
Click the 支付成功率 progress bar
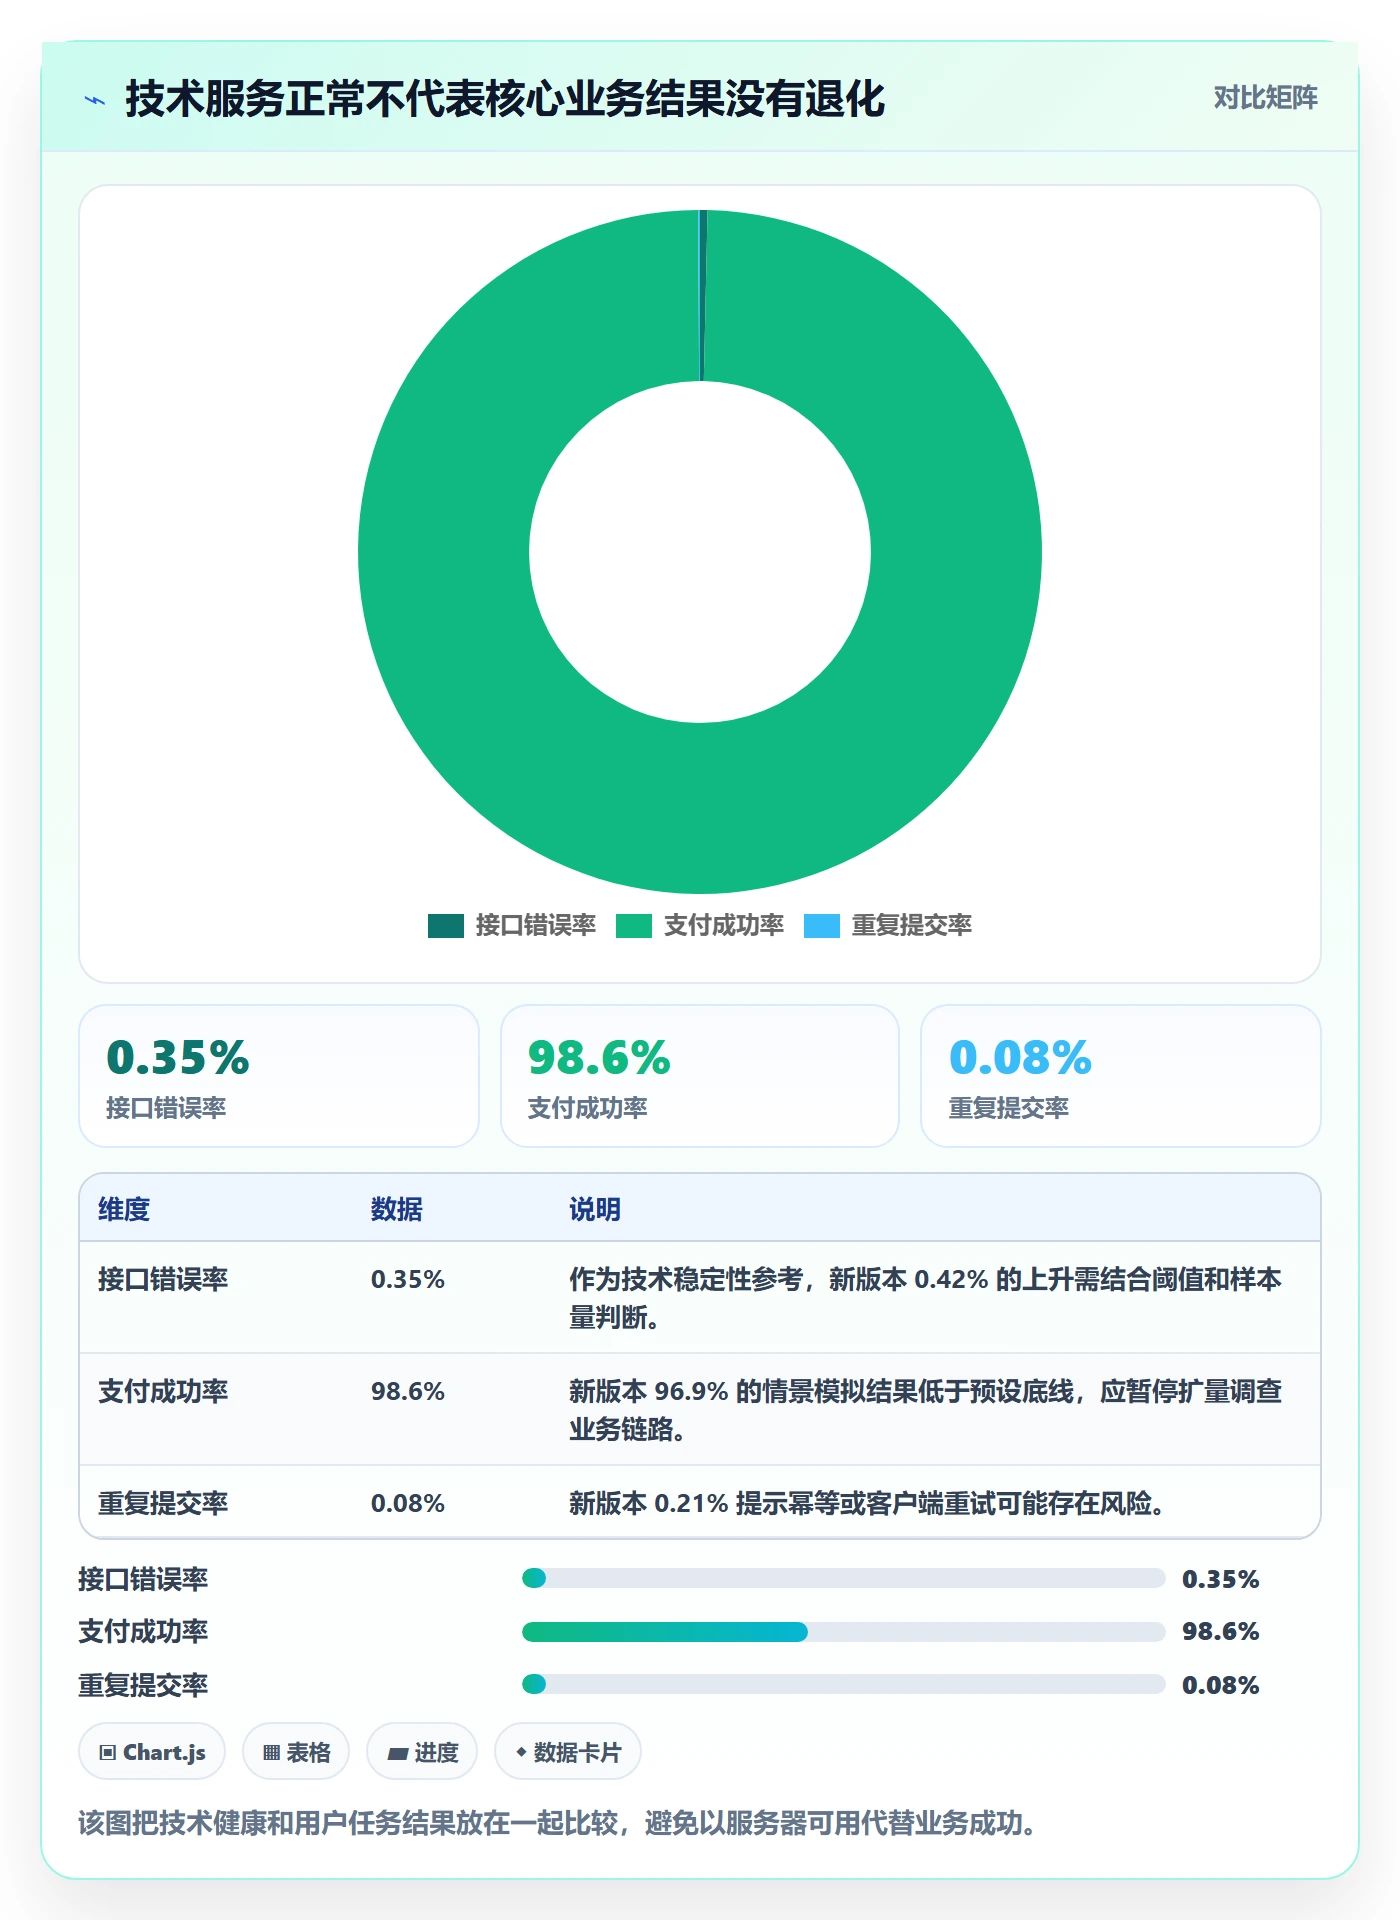[x=844, y=1632]
